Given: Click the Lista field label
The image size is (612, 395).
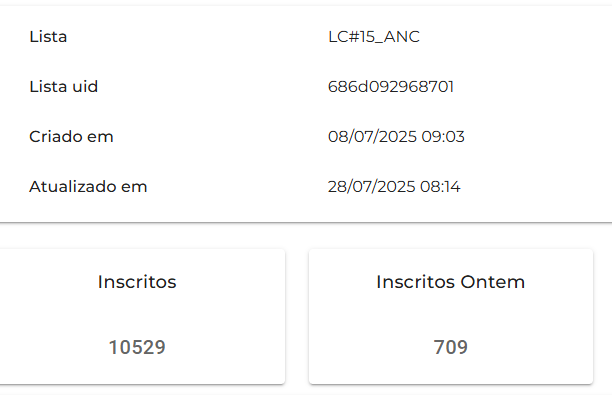Looking at the screenshot, I should coord(48,37).
